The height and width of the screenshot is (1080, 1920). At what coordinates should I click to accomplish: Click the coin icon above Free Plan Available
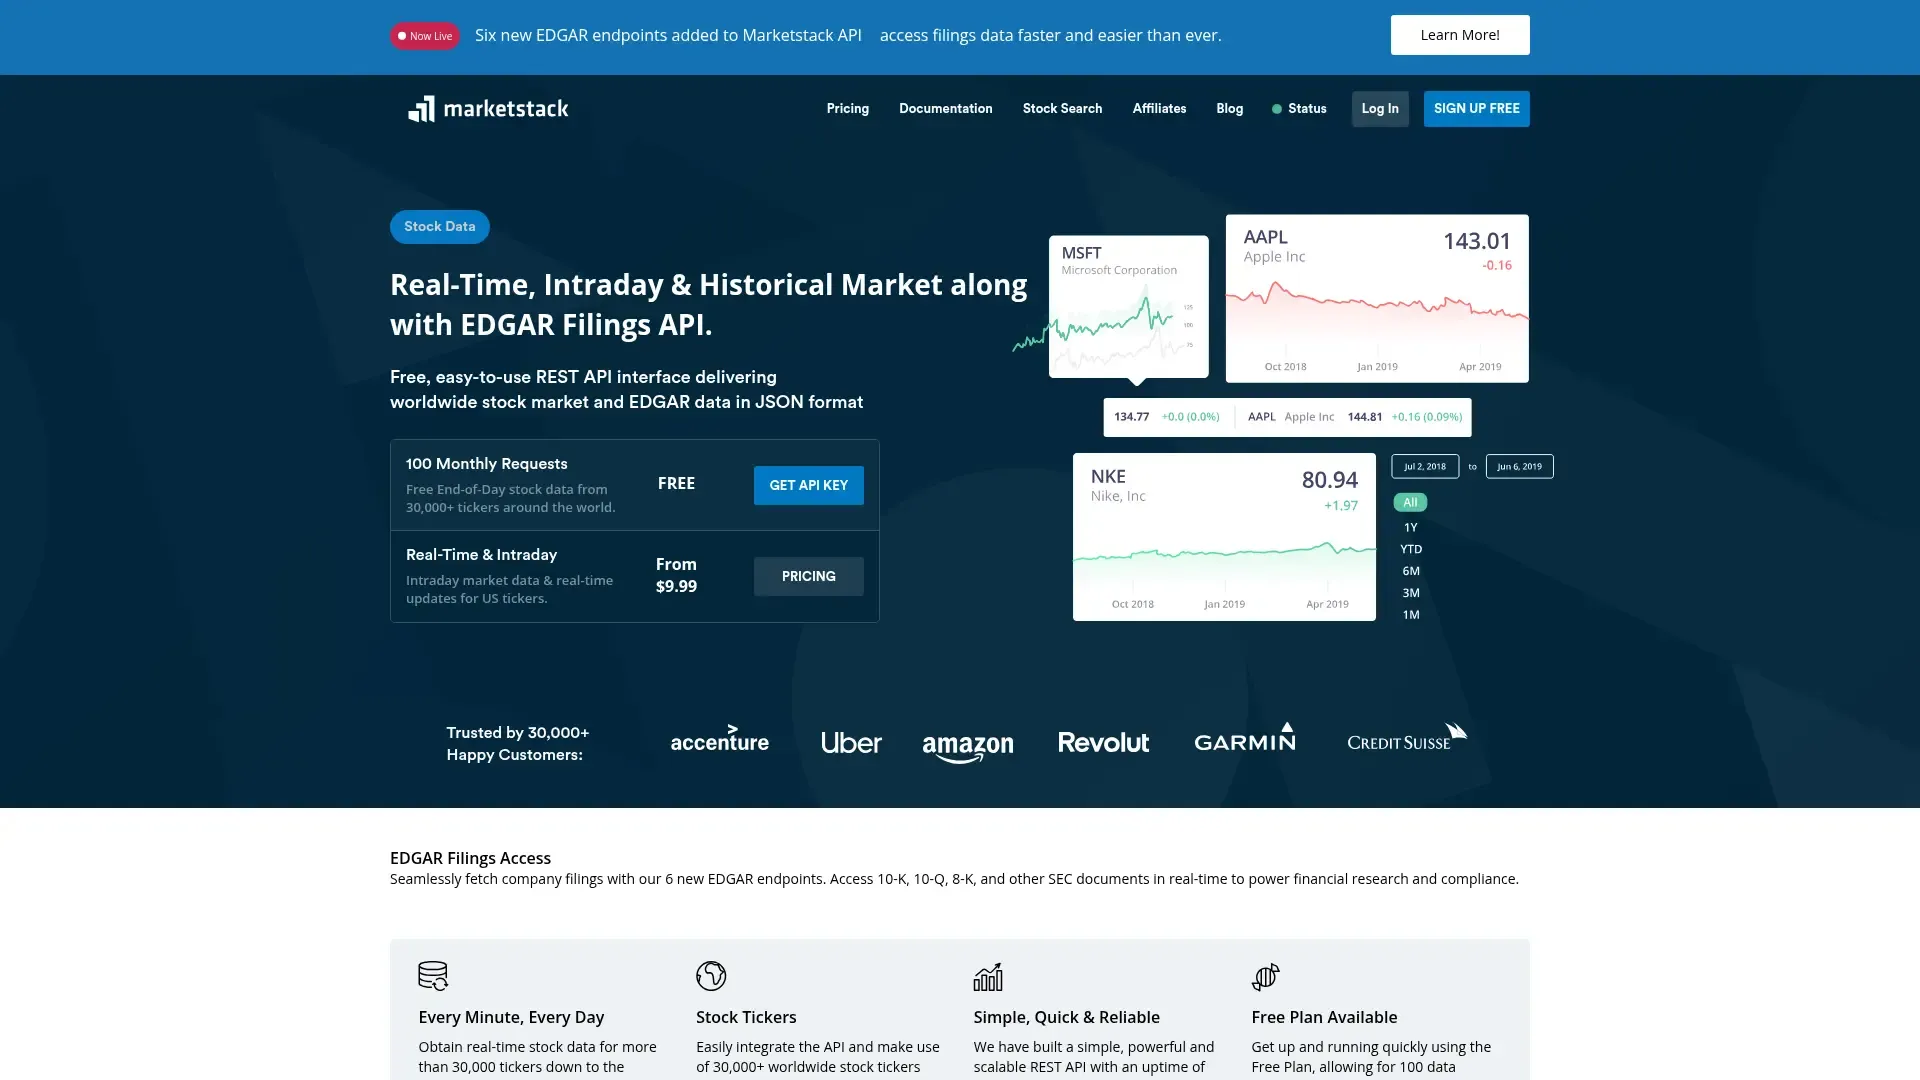click(x=1266, y=976)
